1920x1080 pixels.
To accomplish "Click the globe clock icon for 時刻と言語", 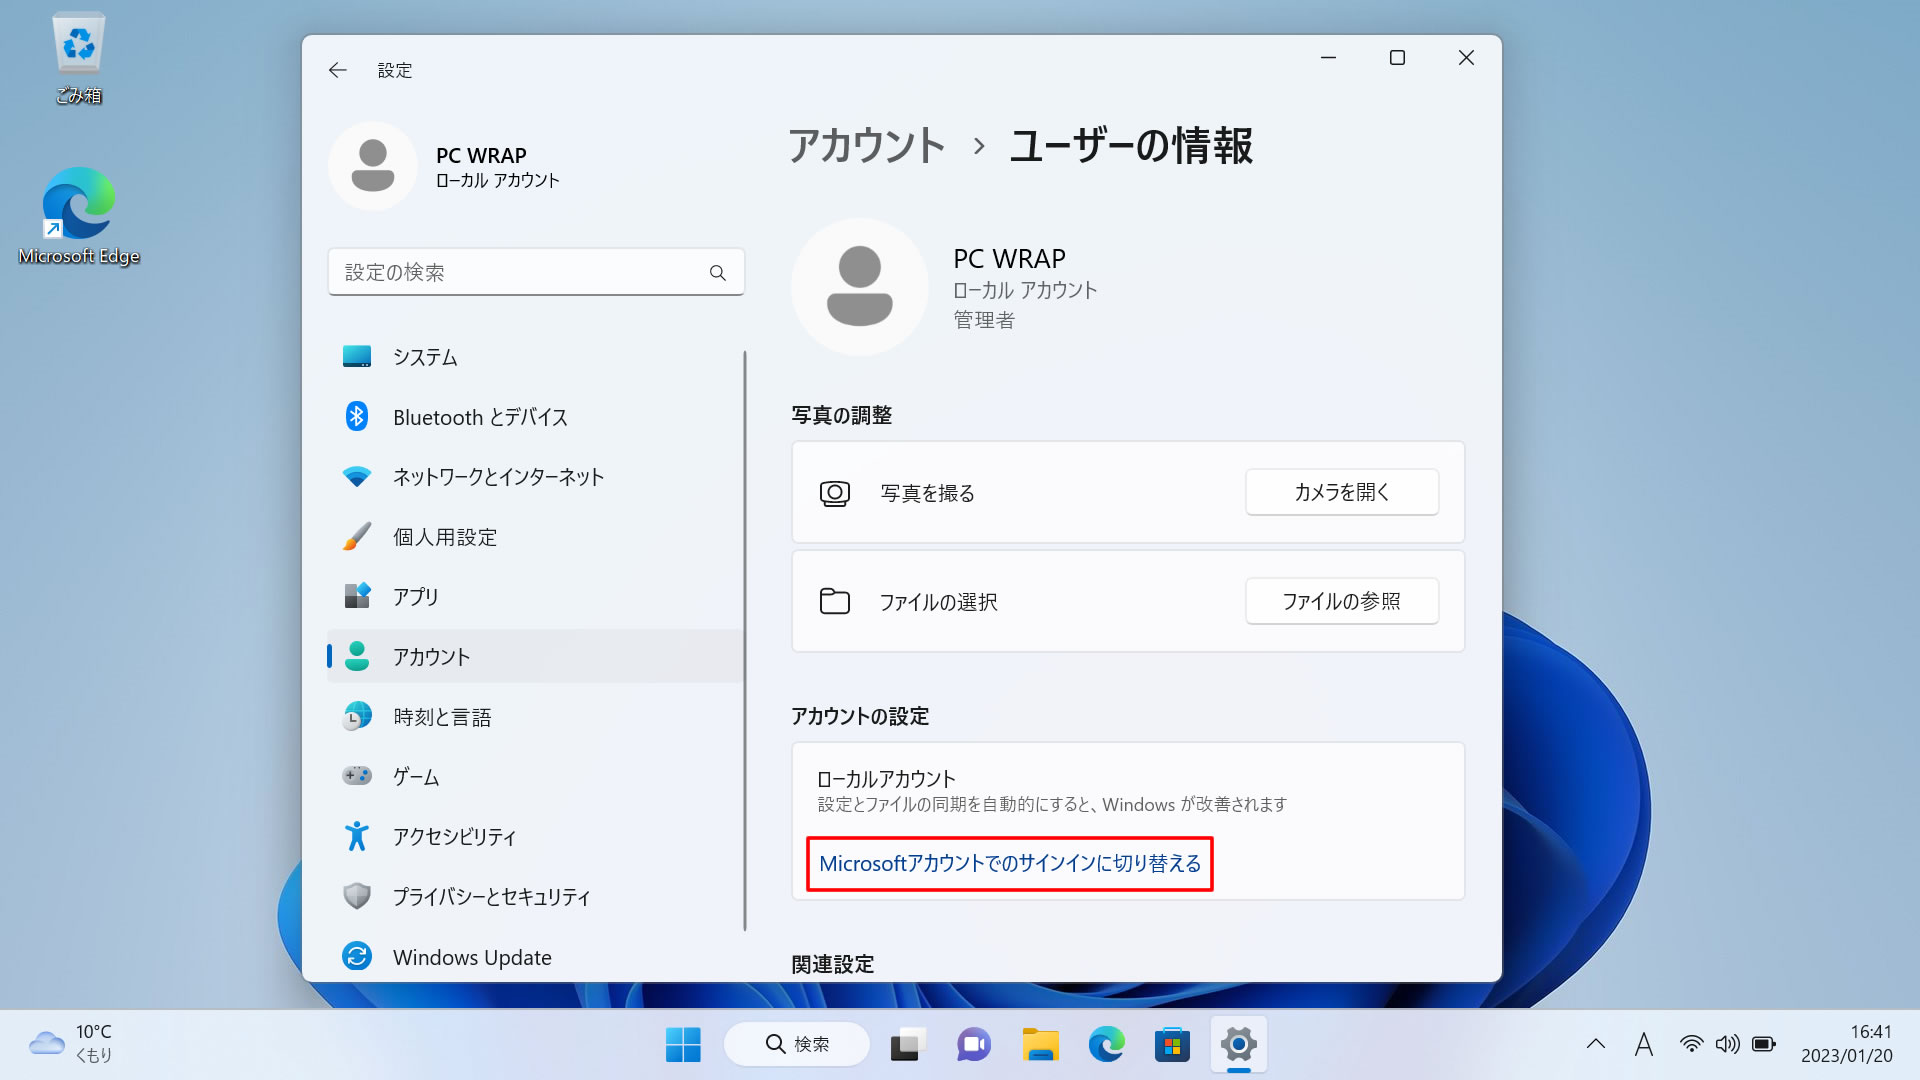I will (x=357, y=716).
